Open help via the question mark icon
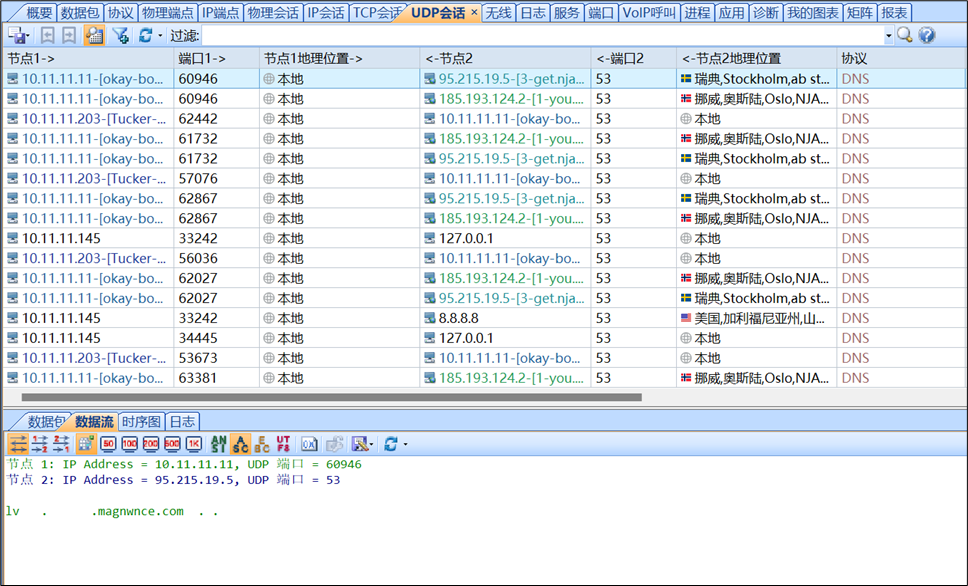The image size is (968, 586). (x=927, y=35)
